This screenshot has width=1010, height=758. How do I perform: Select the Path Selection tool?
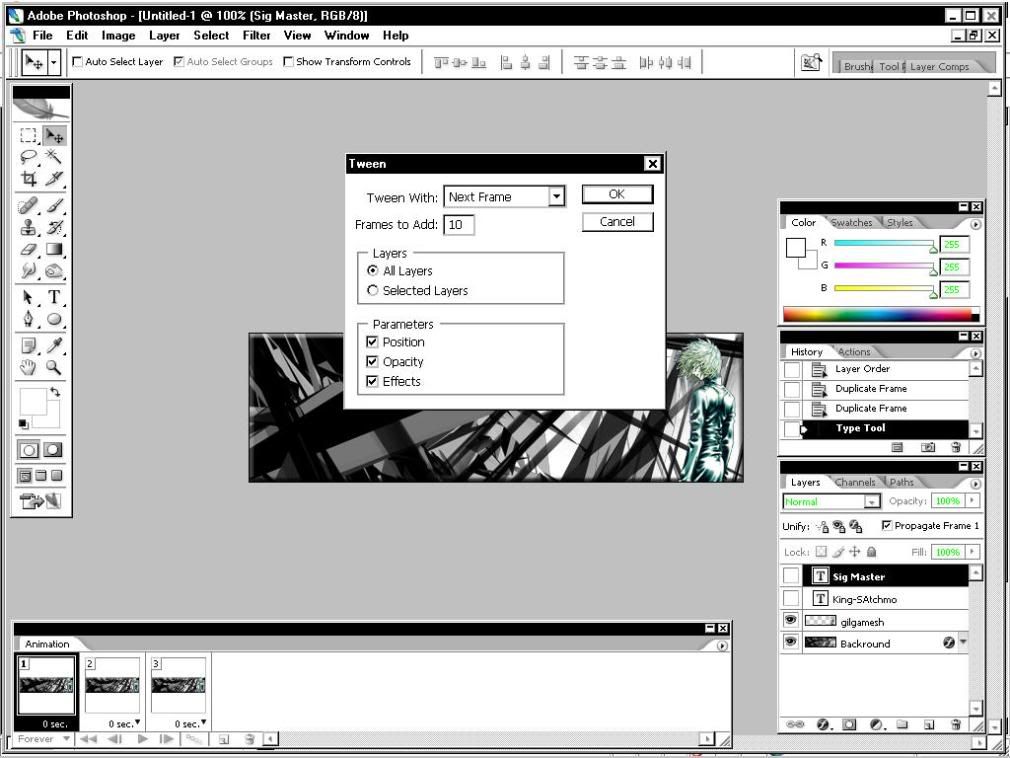pyautogui.click(x=28, y=297)
